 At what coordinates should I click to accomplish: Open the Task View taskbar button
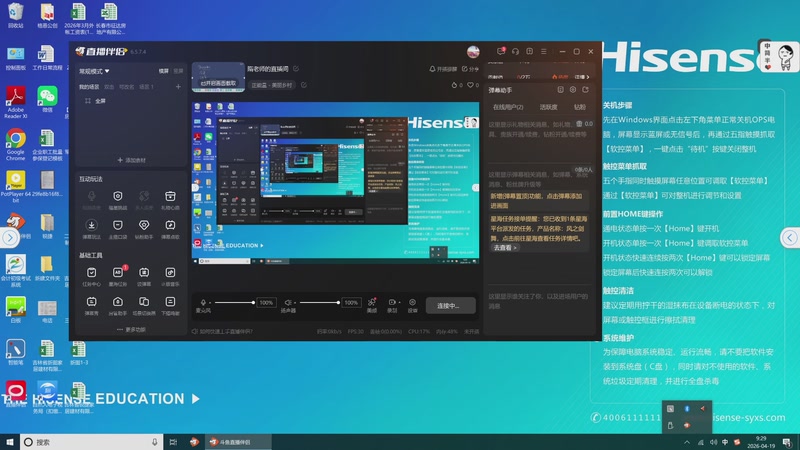(x=173, y=442)
